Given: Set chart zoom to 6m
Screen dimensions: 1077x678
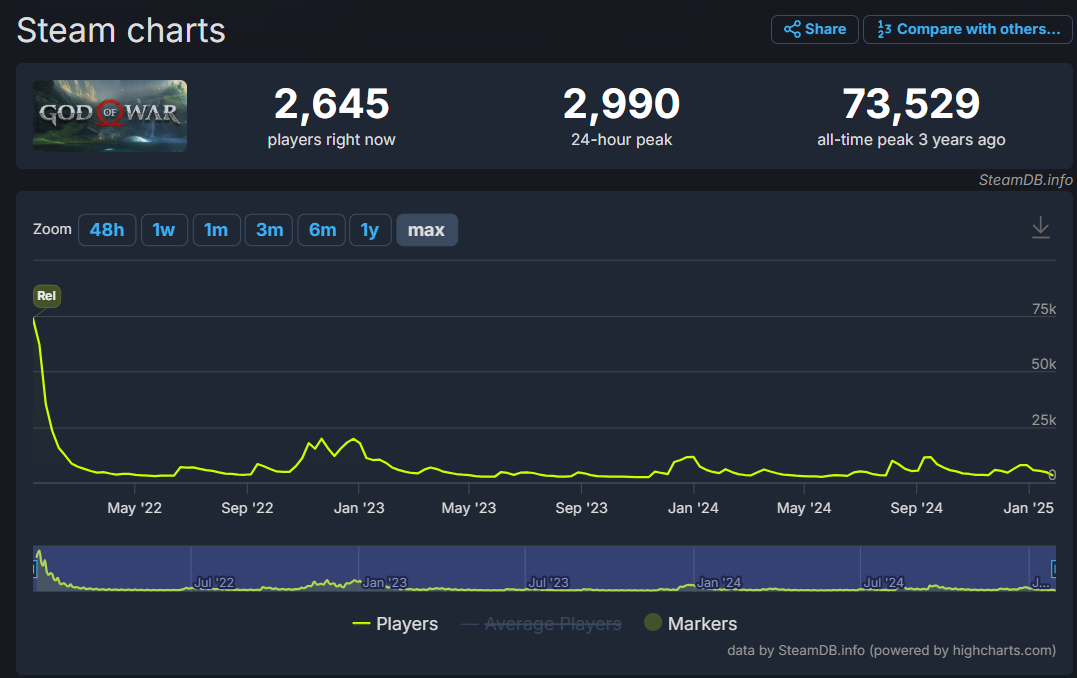Looking at the screenshot, I should [x=322, y=230].
